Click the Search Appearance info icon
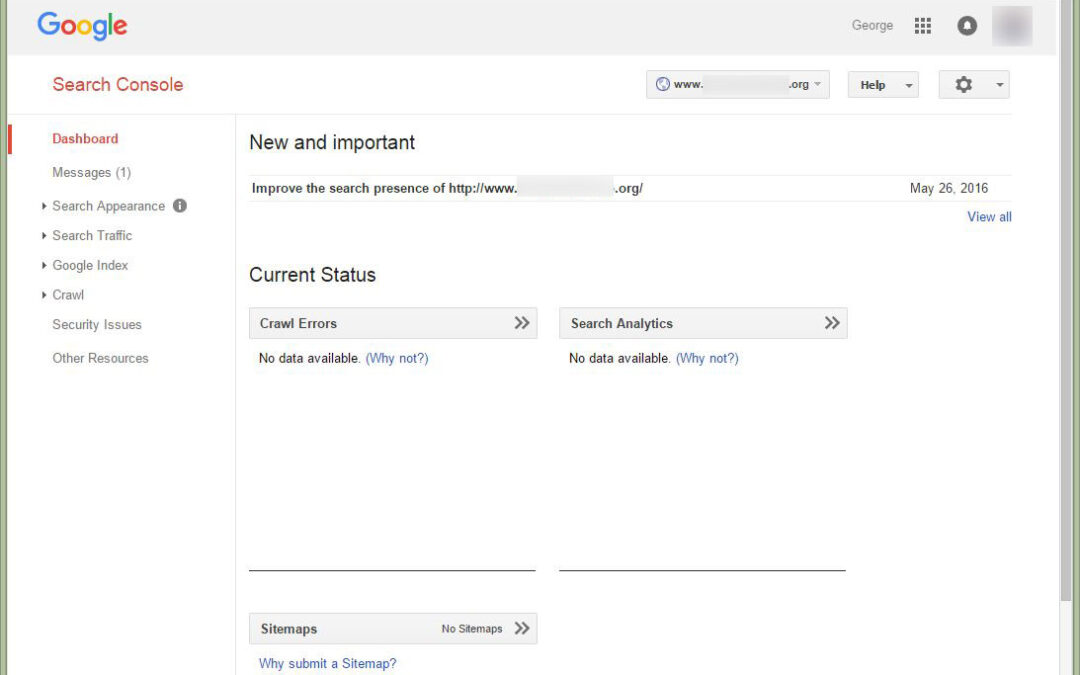The image size is (1080, 675). tap(180, 205)
